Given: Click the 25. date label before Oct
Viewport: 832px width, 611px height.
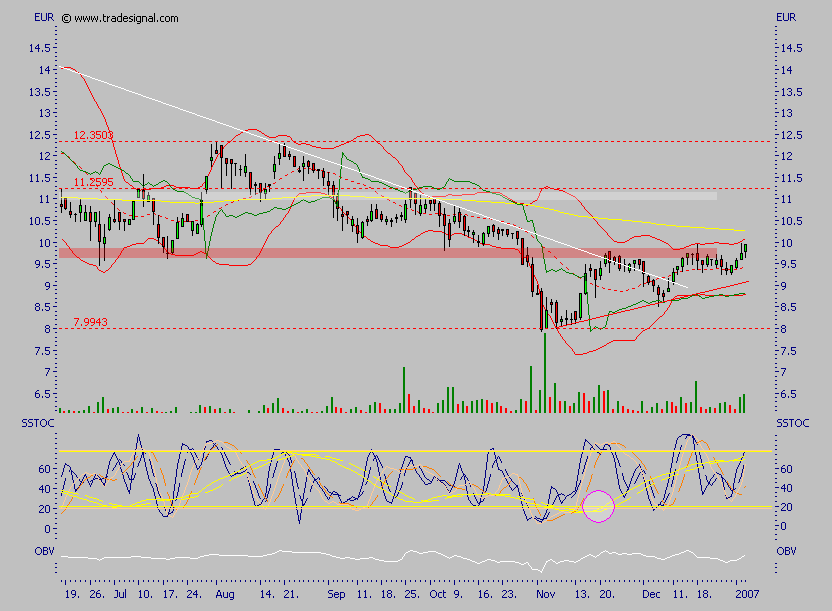Looking at the screenshot, I should 412,594.
